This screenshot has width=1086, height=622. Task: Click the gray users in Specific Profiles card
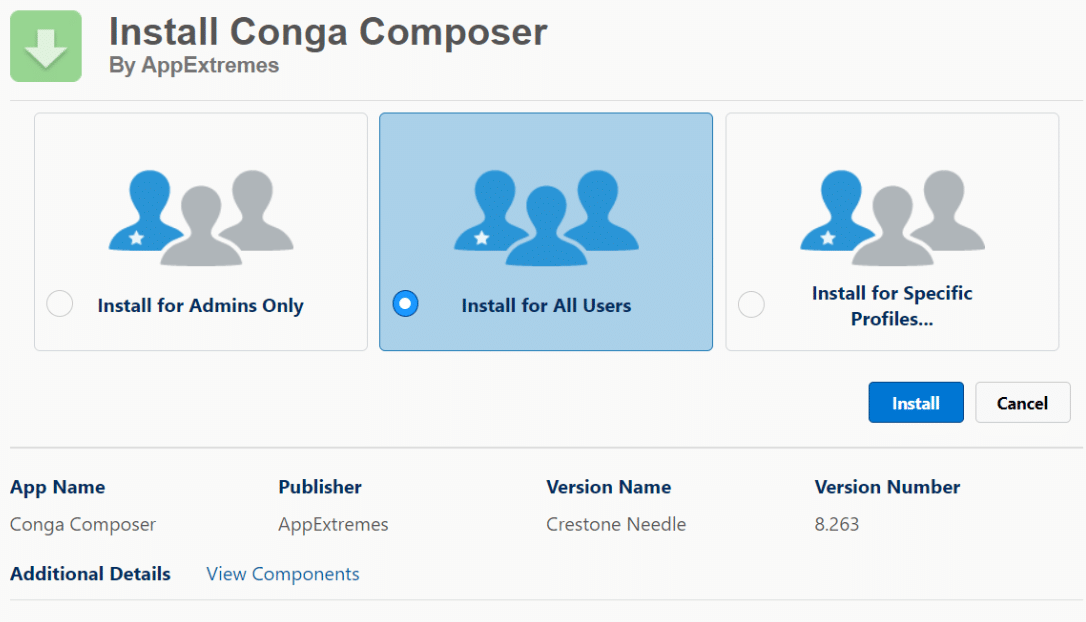click(x=925, y=215)
